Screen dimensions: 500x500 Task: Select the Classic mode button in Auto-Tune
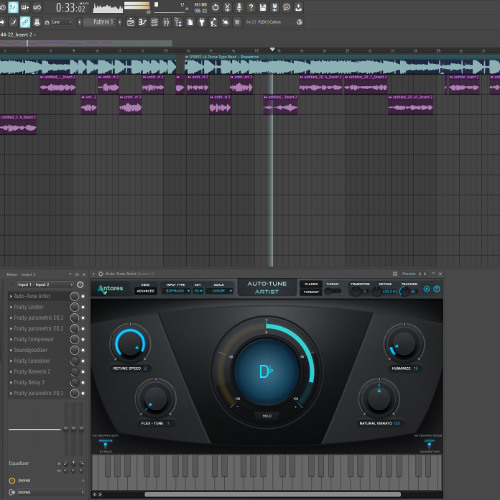coord(311,284)
